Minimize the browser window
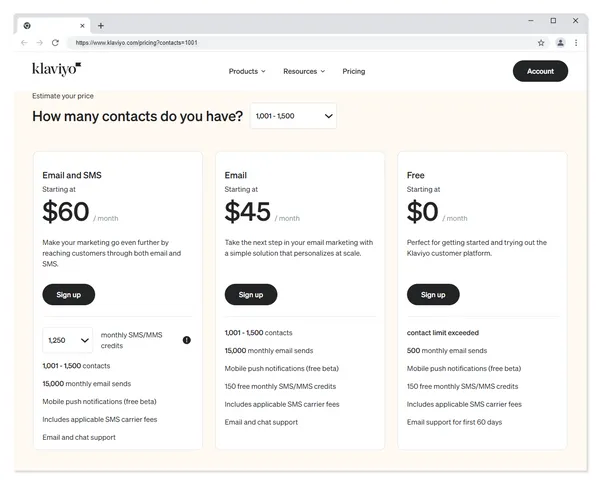The width and height of the screenshot is (600, 484). coord(531,21)
